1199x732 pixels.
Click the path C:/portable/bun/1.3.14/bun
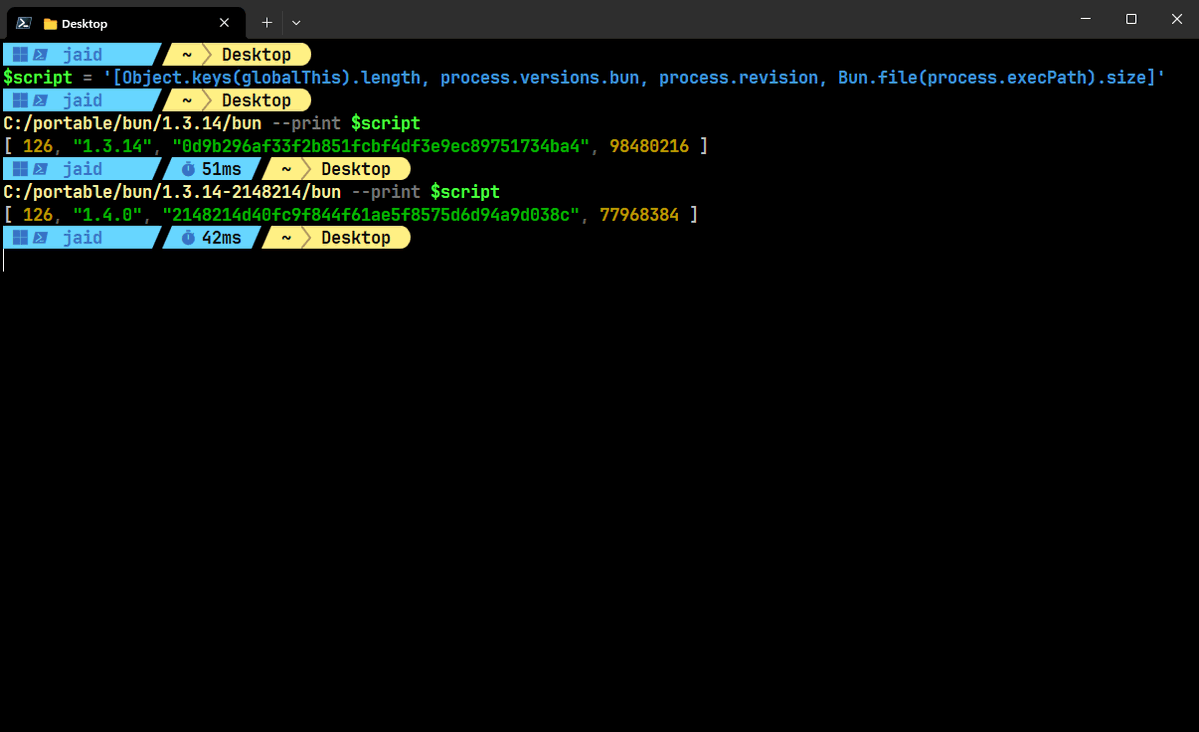pyautogui.click(x=132, y=123)
